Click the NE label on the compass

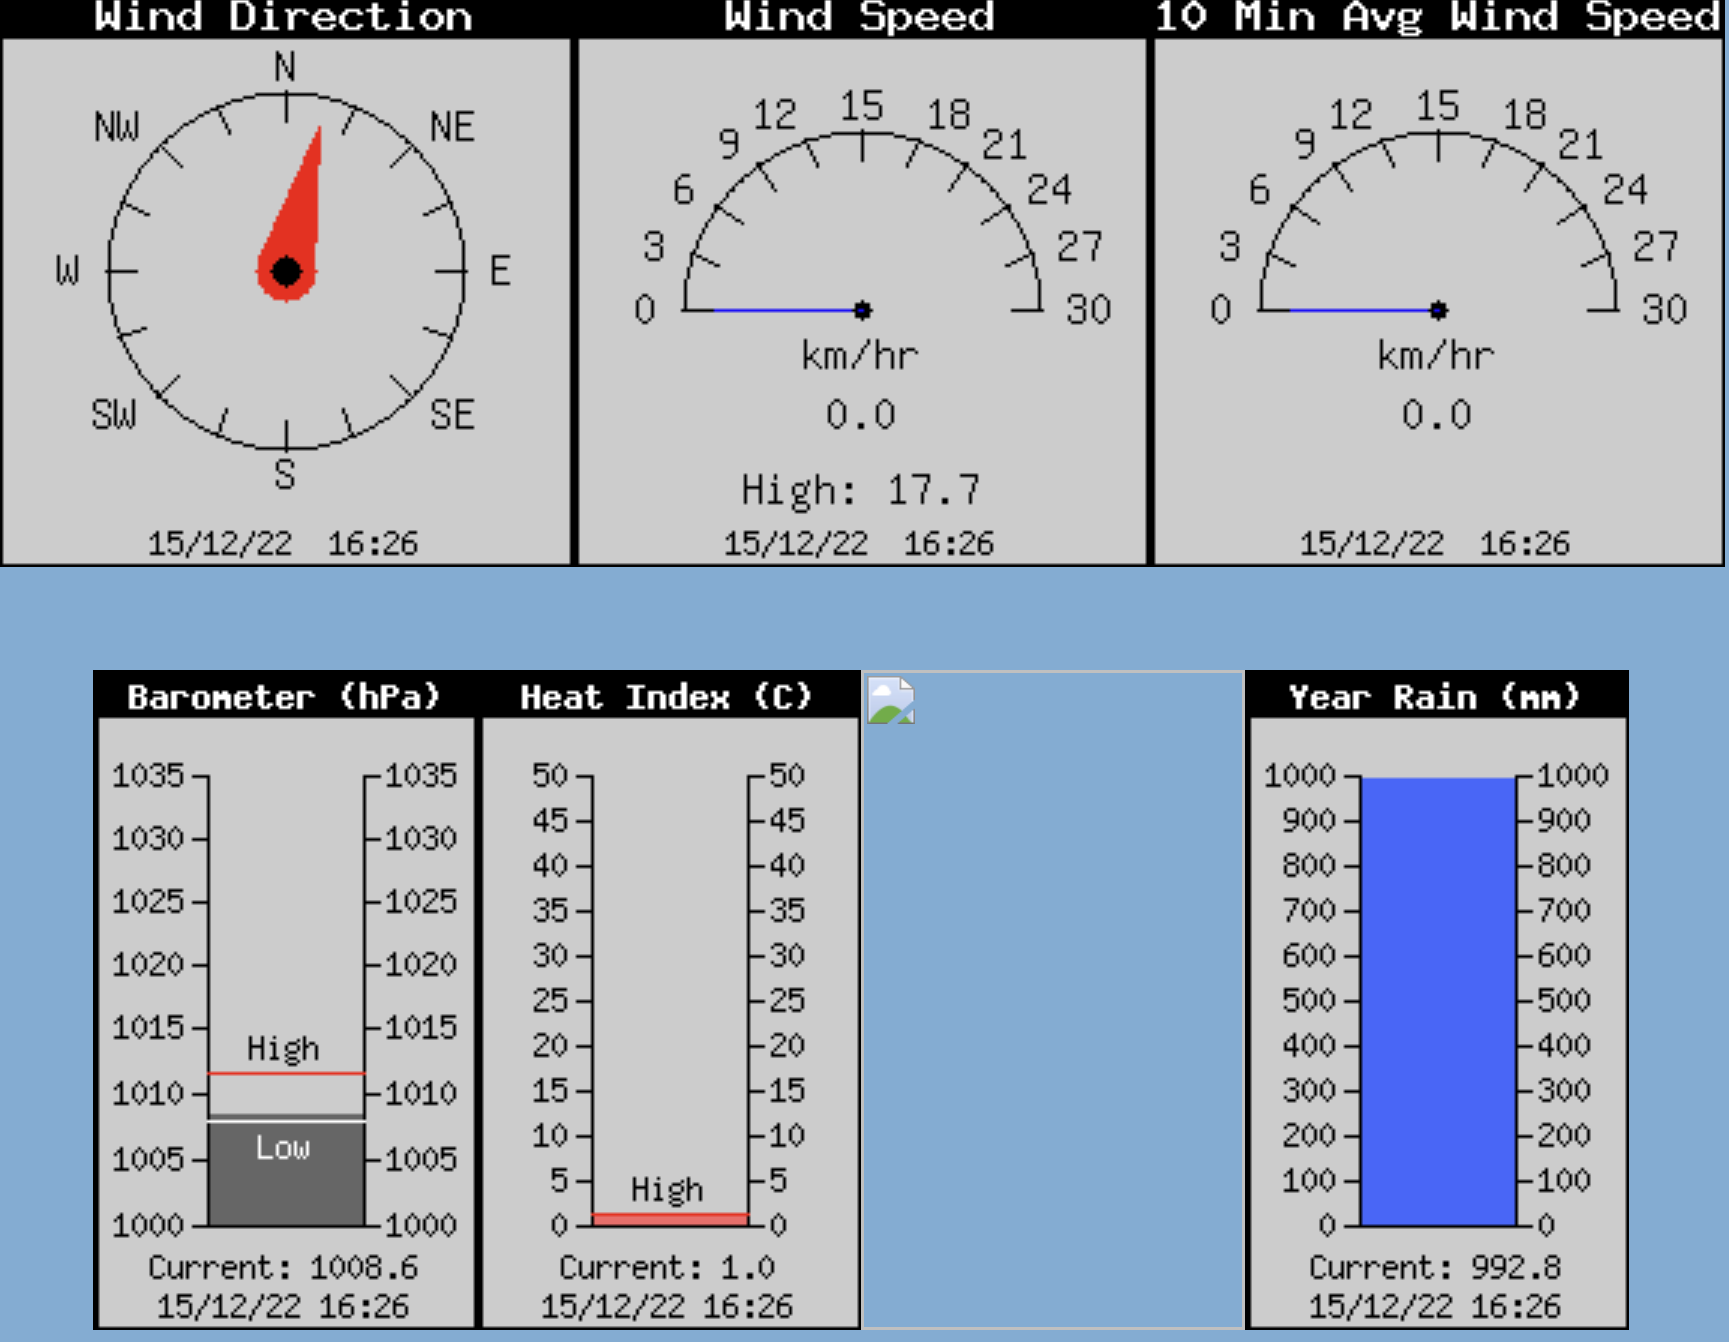click(452, 127)
